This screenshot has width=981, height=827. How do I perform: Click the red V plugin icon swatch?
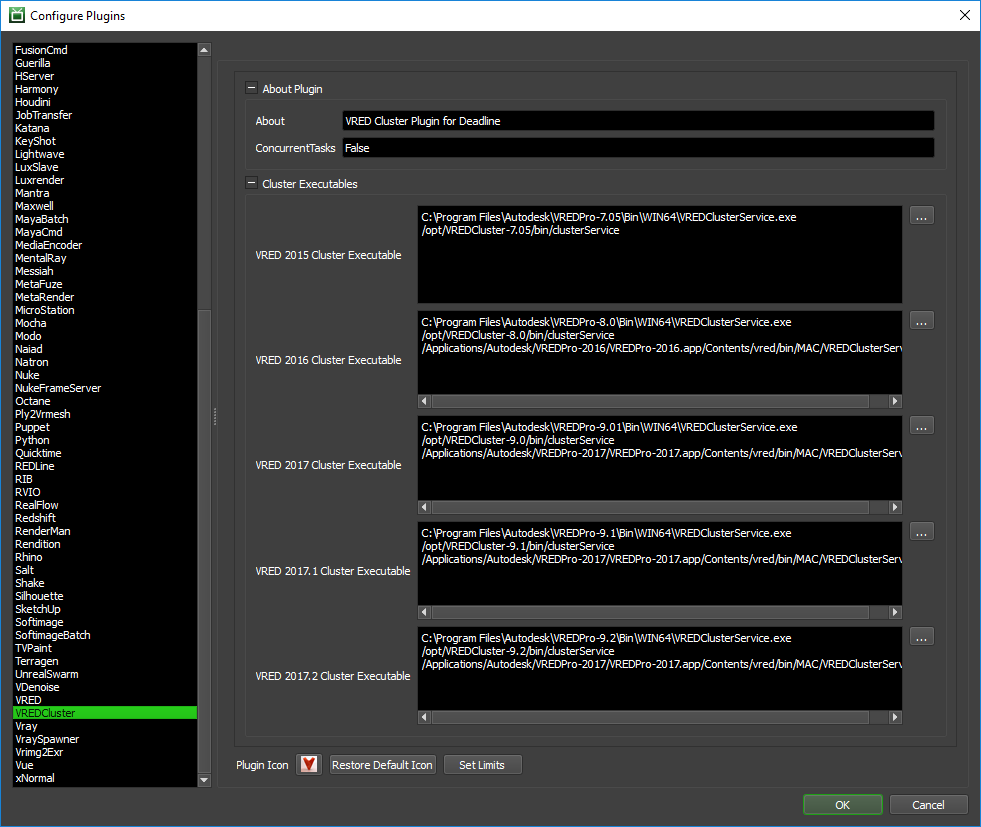click(x=308, y=764)
